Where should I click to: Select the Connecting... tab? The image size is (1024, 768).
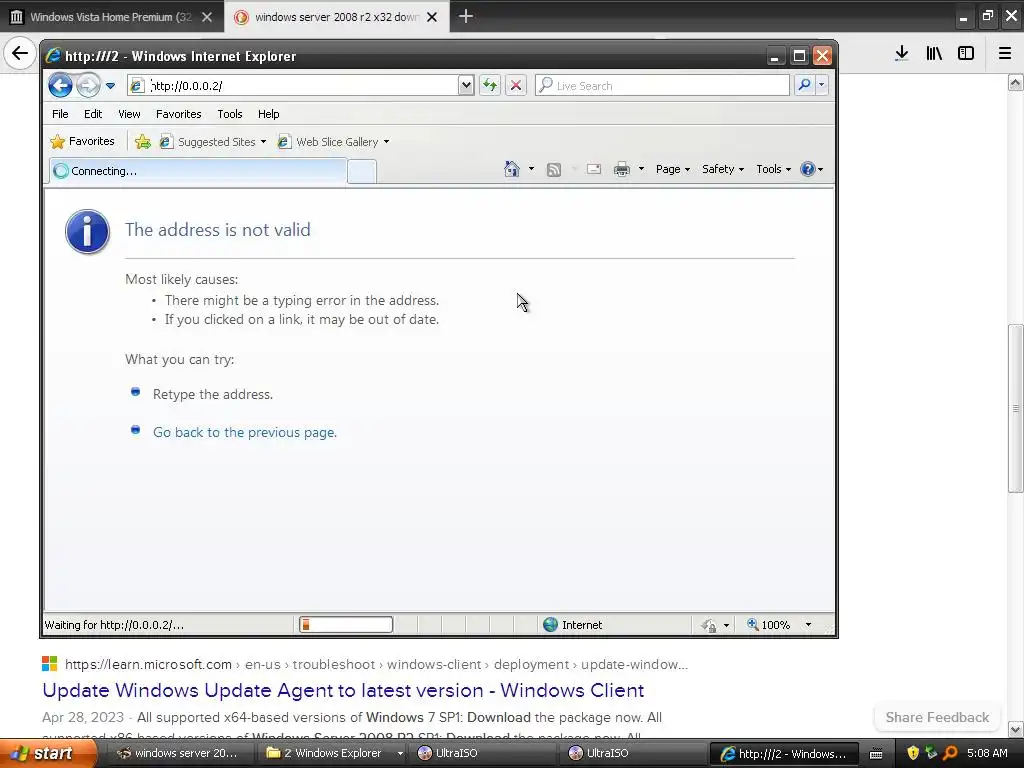coord(198,170)
